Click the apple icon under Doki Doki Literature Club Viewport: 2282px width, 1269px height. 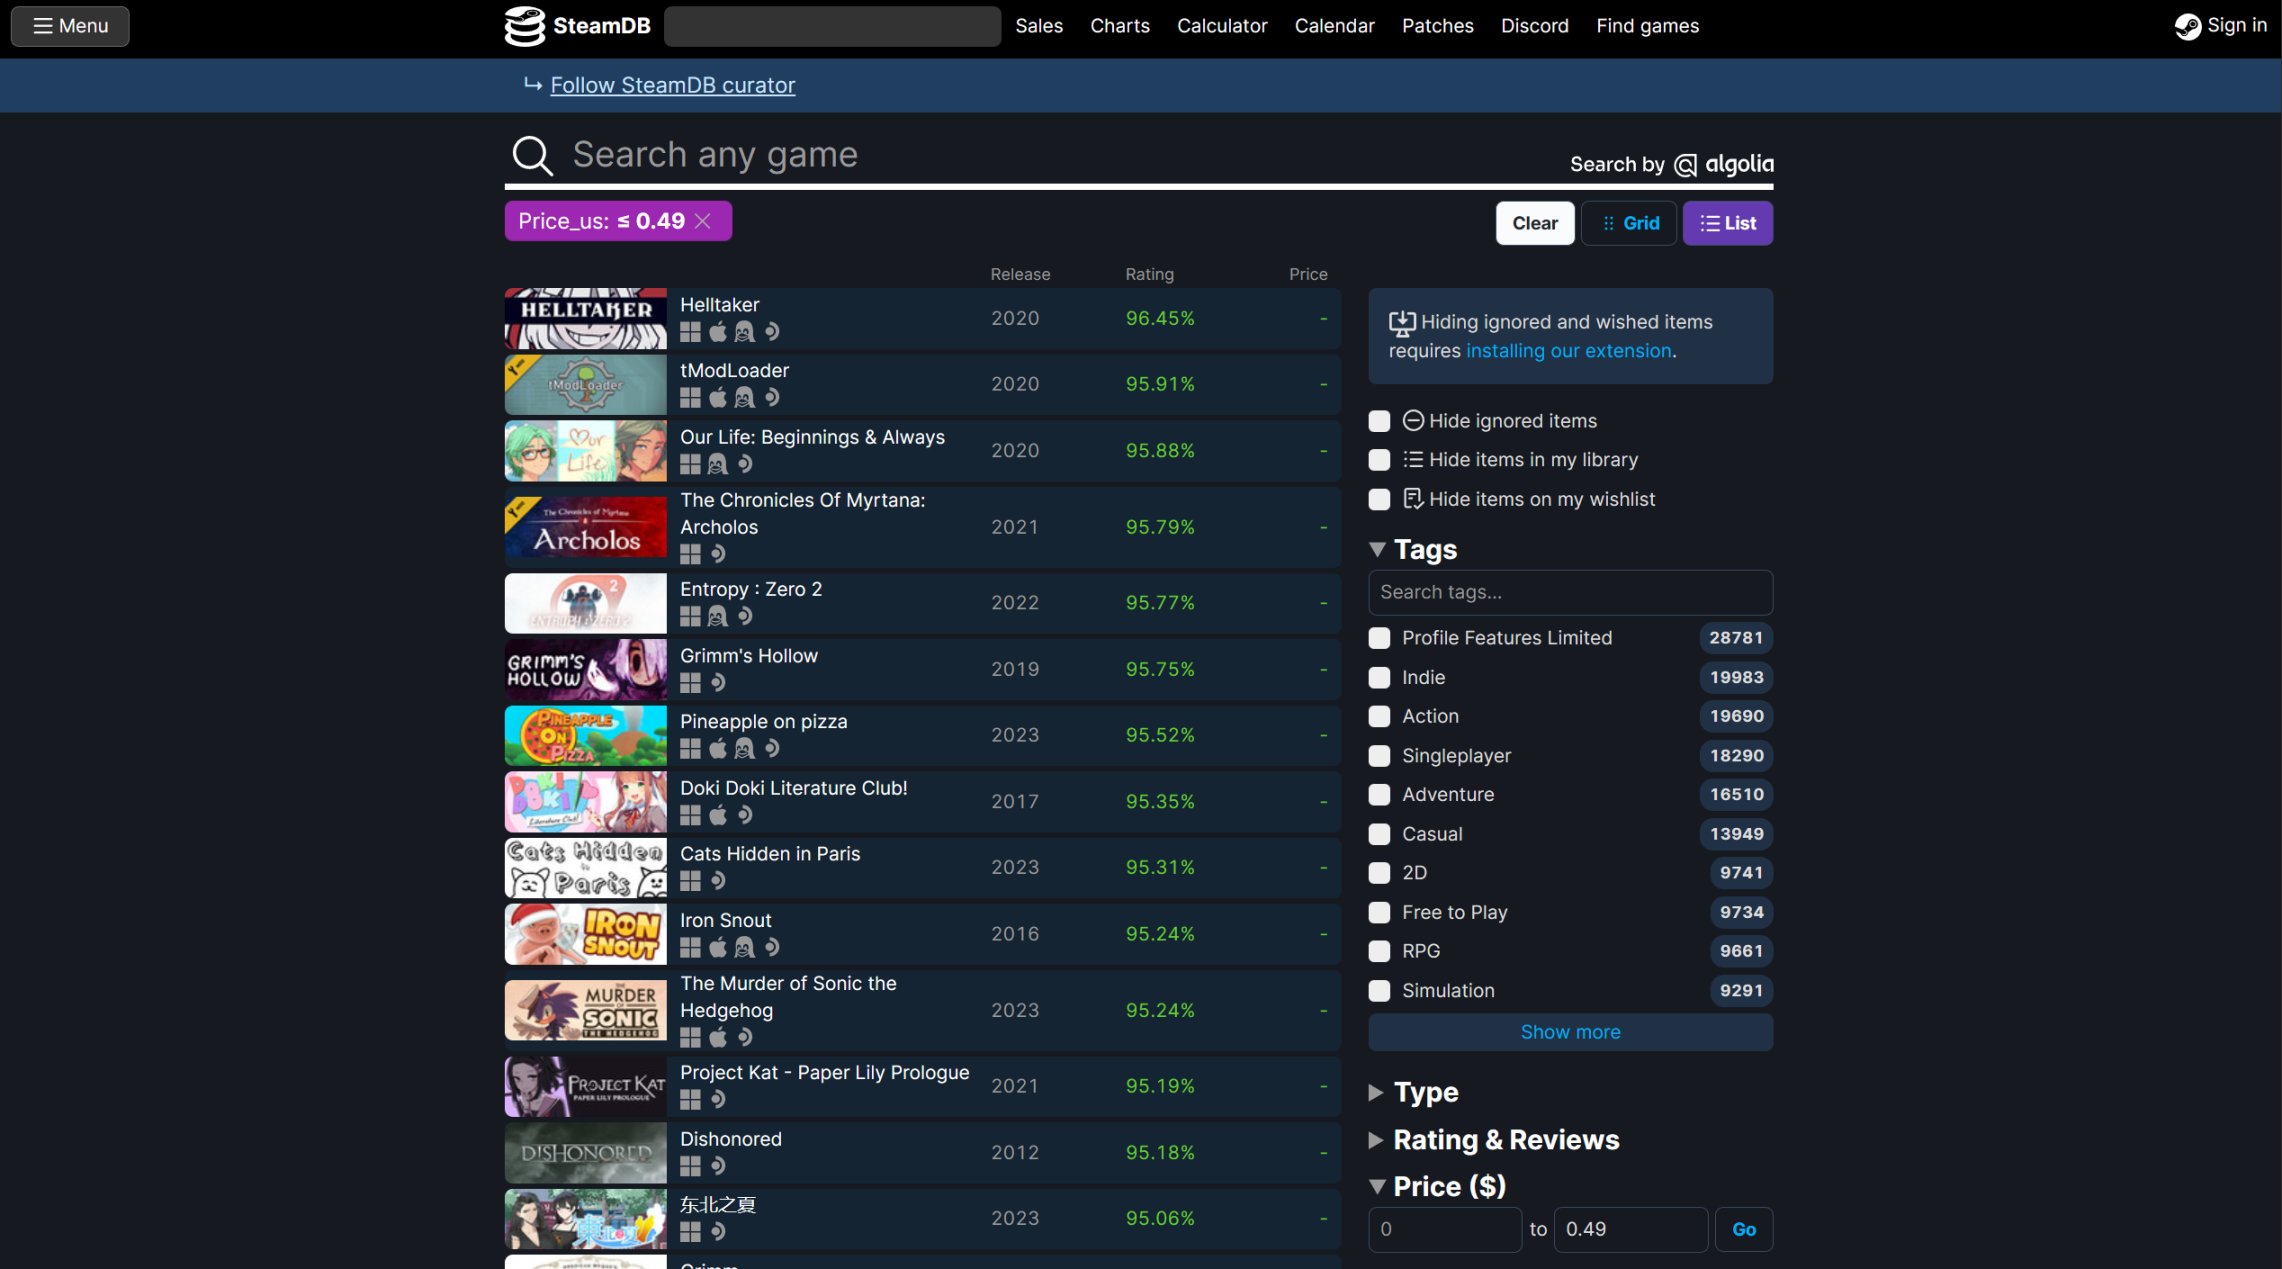718,815
